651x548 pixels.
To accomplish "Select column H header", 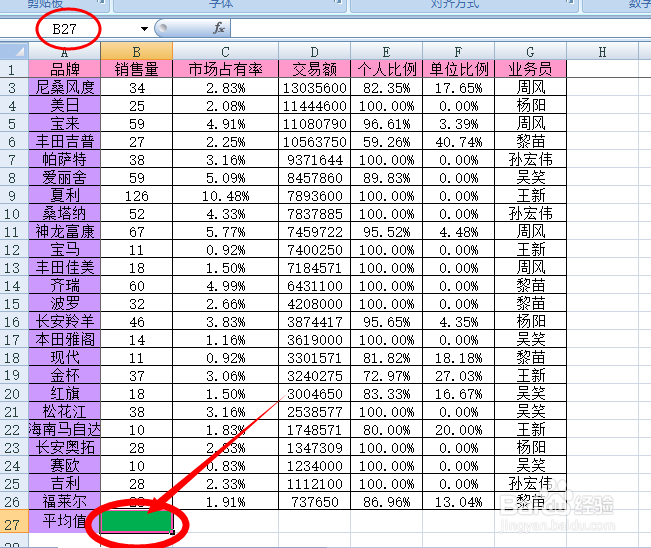I will click(x=602, y=51).
